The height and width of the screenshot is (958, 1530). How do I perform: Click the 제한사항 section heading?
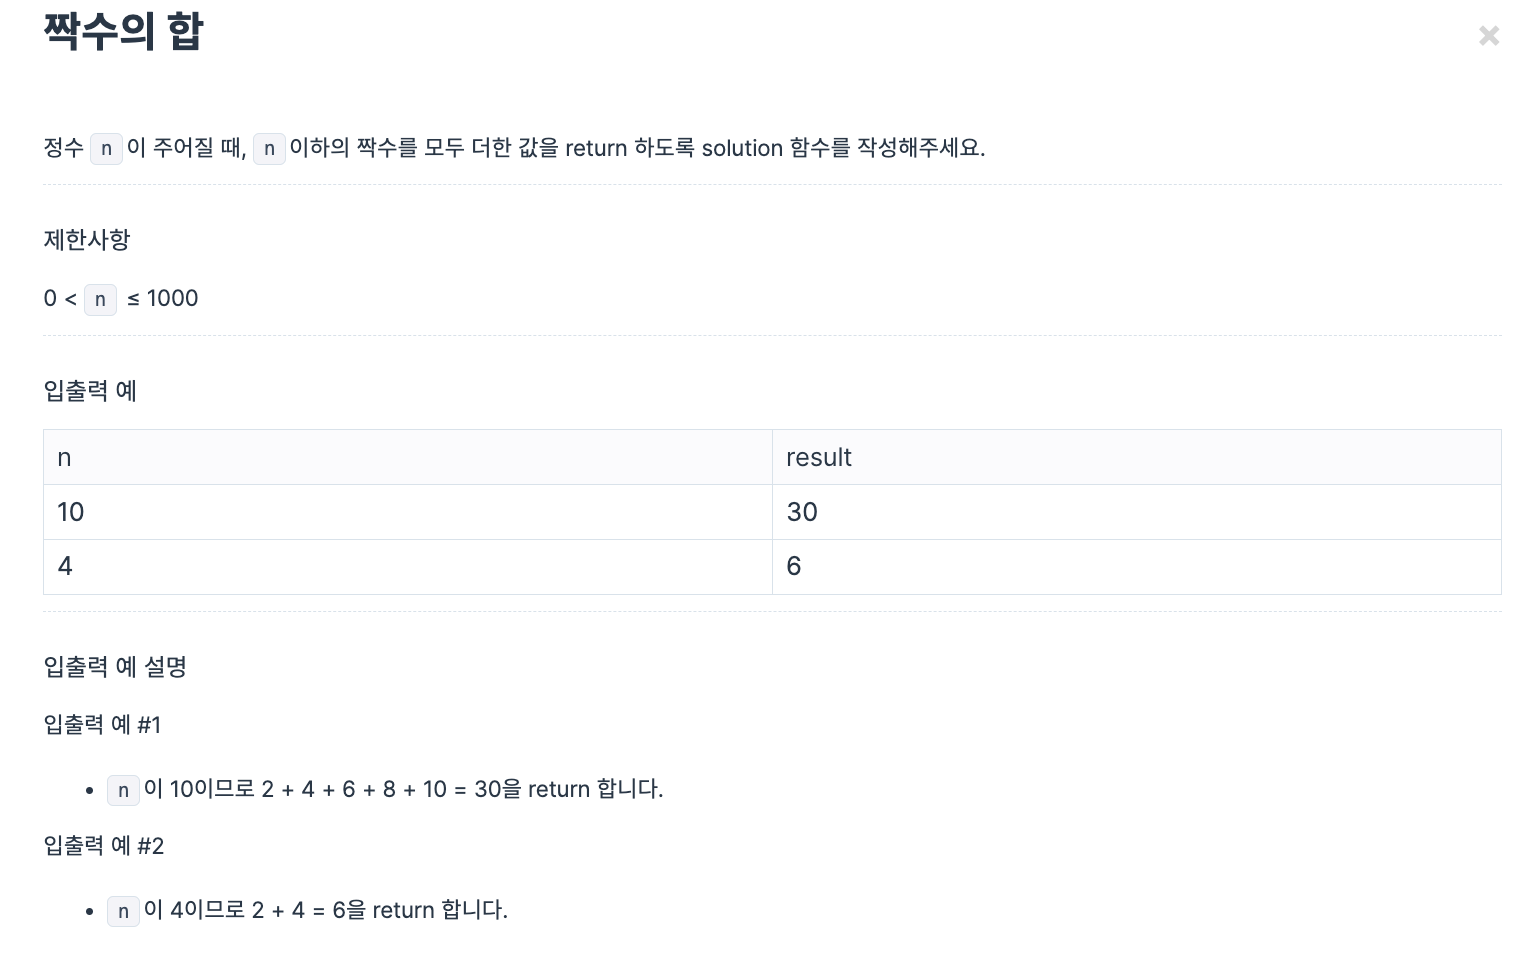87,240
